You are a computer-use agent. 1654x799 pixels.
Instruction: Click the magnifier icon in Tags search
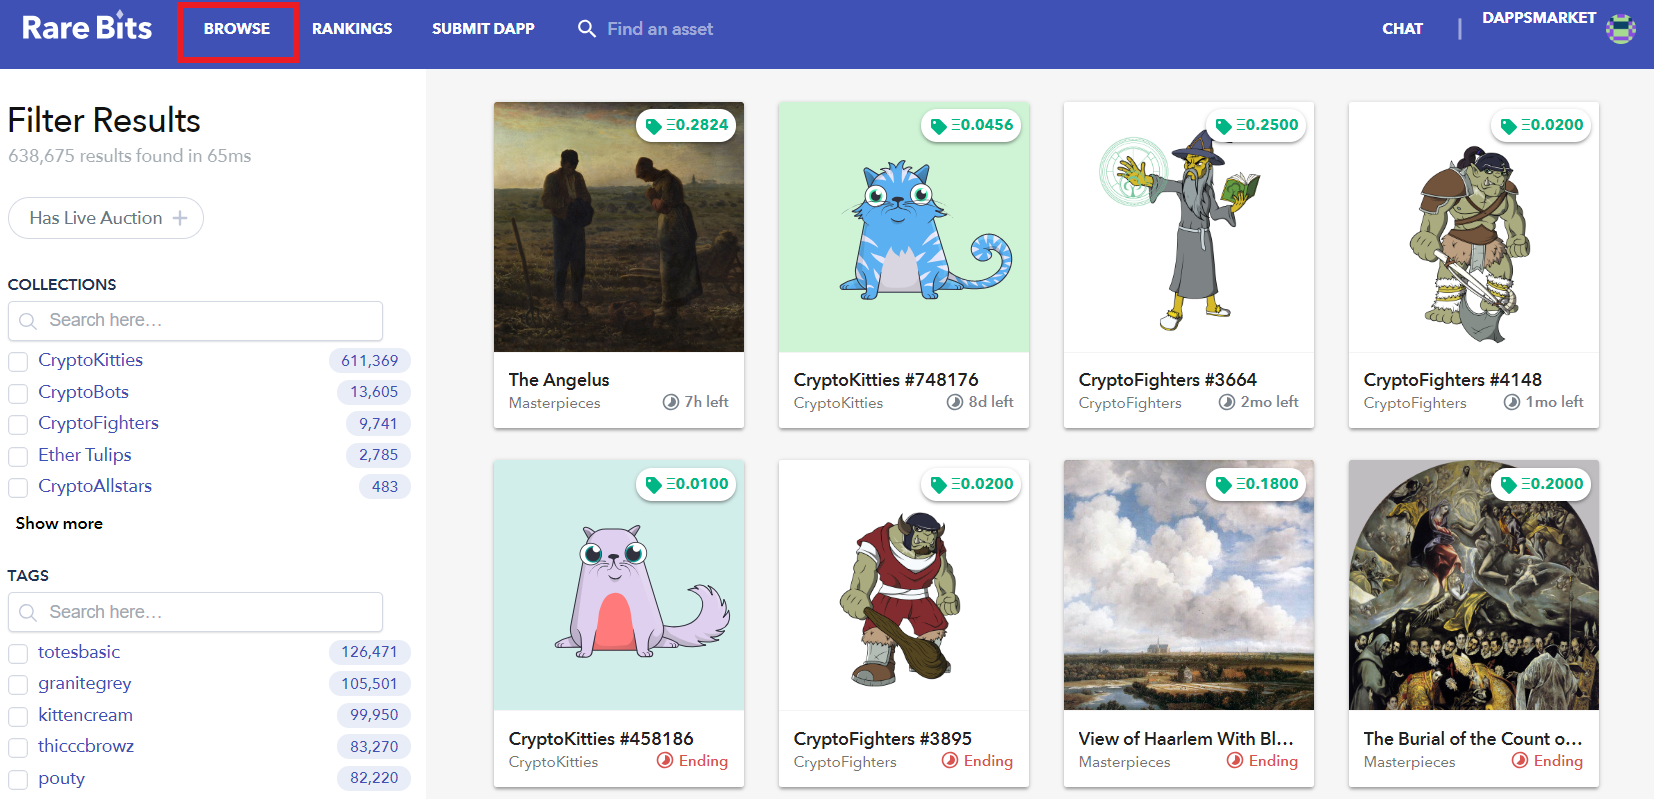[x=28, y=612]
